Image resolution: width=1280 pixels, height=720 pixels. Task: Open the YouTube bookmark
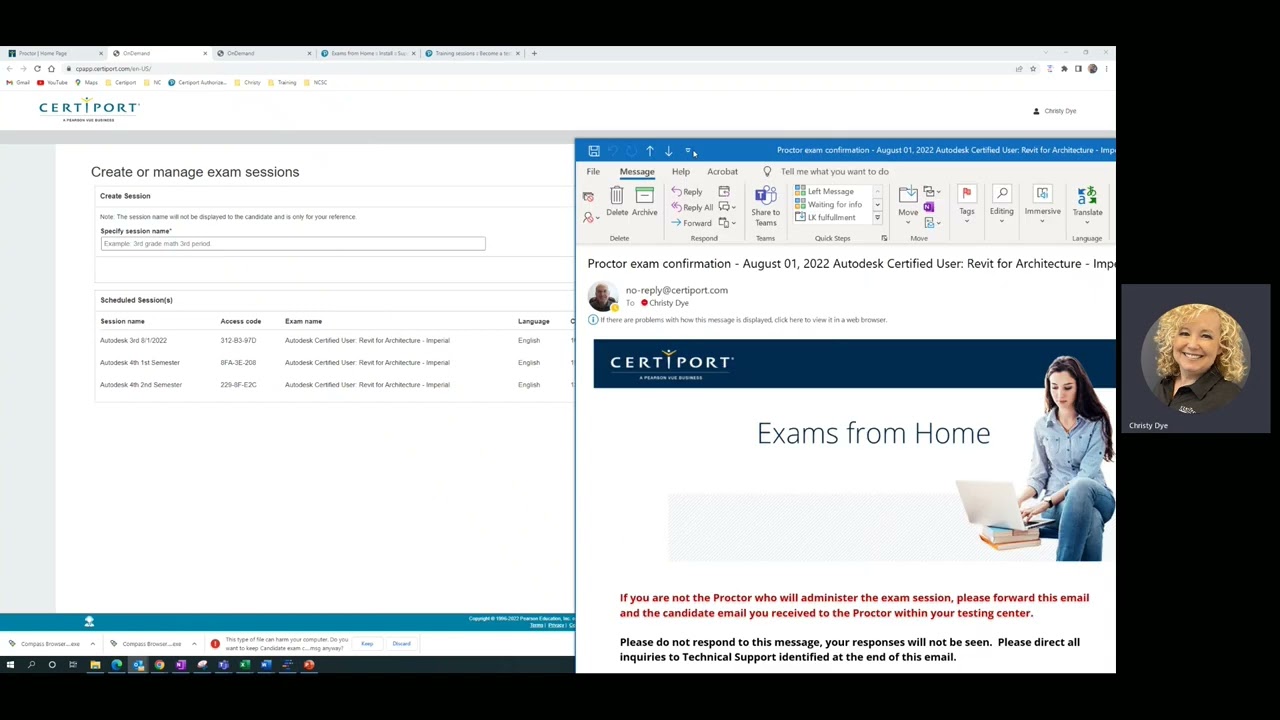(52, 83)
